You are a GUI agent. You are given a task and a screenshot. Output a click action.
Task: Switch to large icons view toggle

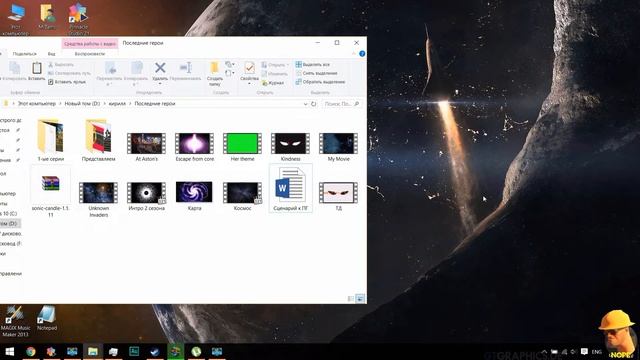click(x=360, y=299)
